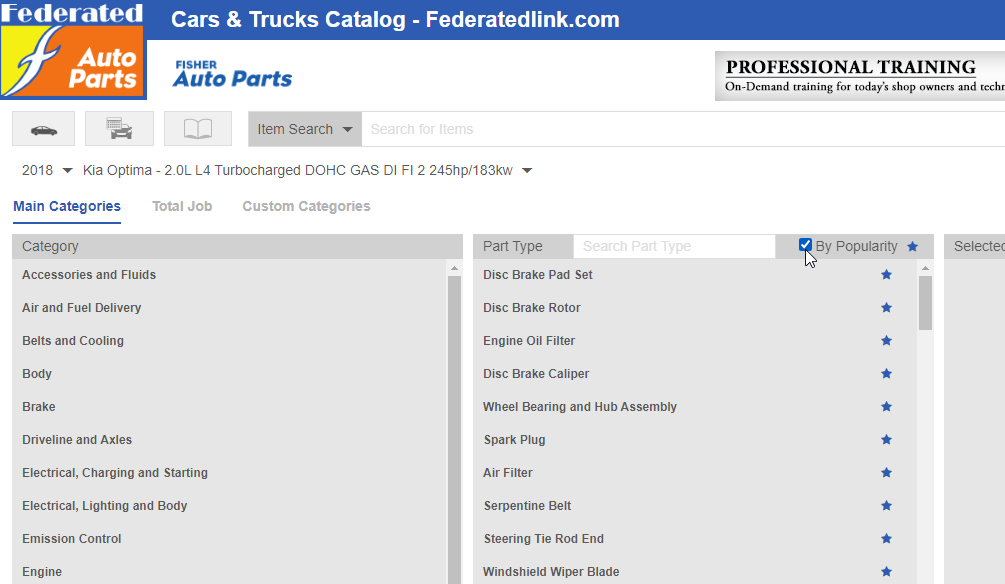Click the Search for Items field
Screen dimensions: 1005x584
(x=680, y=129)
